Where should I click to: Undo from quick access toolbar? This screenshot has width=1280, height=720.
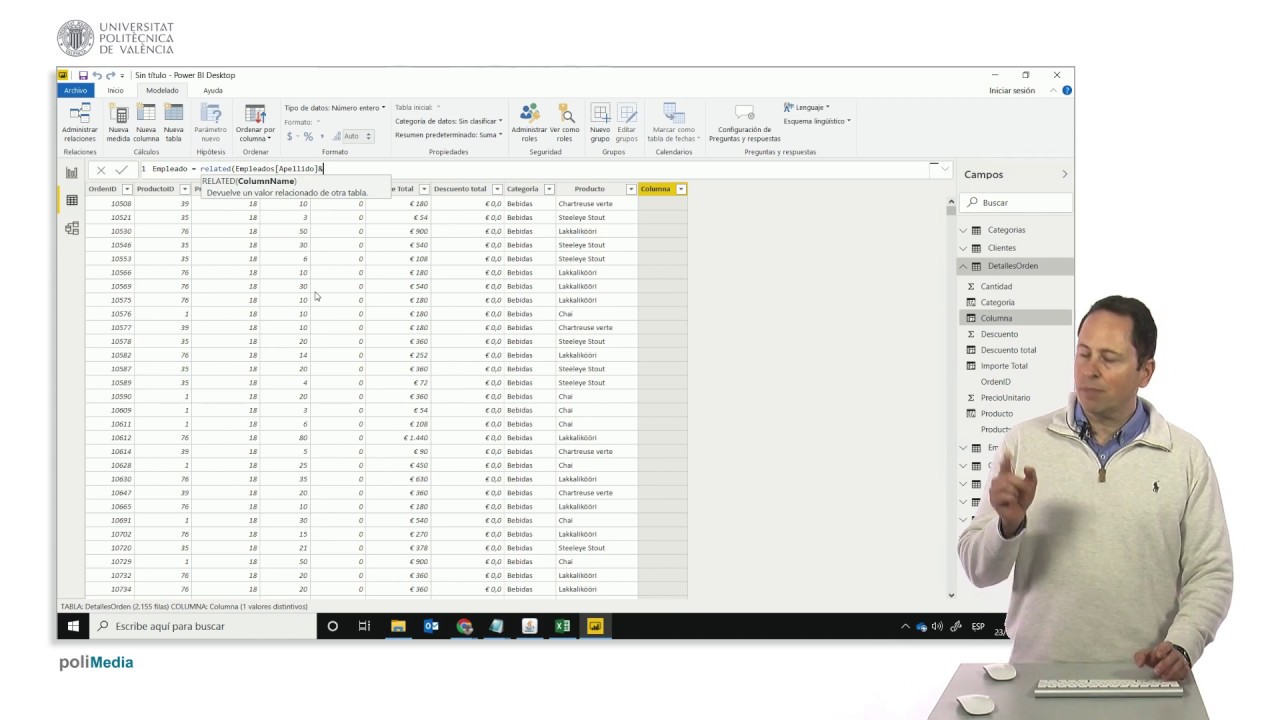coord(97,75)
